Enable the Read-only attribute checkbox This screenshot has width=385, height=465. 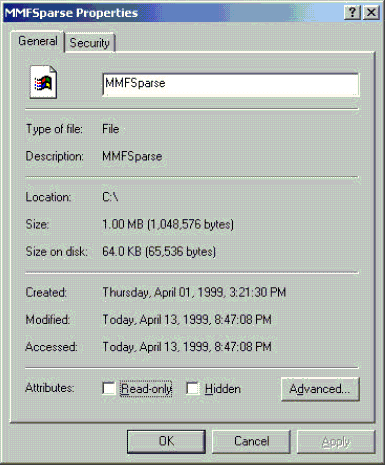pos(109,388)
